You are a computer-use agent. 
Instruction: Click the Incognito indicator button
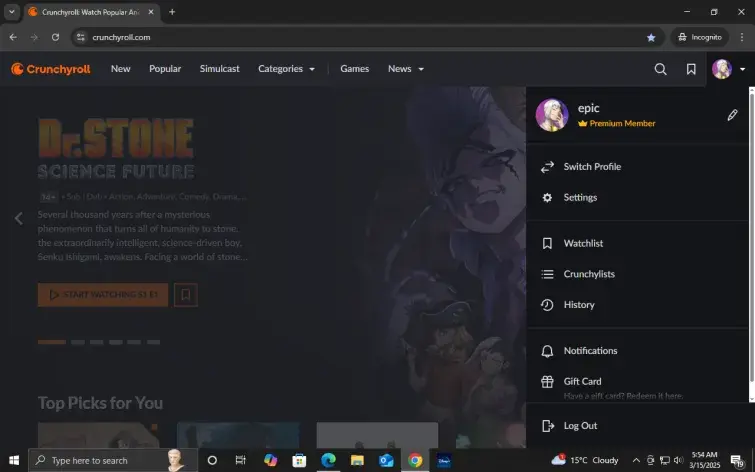click(x=700, y=37)
